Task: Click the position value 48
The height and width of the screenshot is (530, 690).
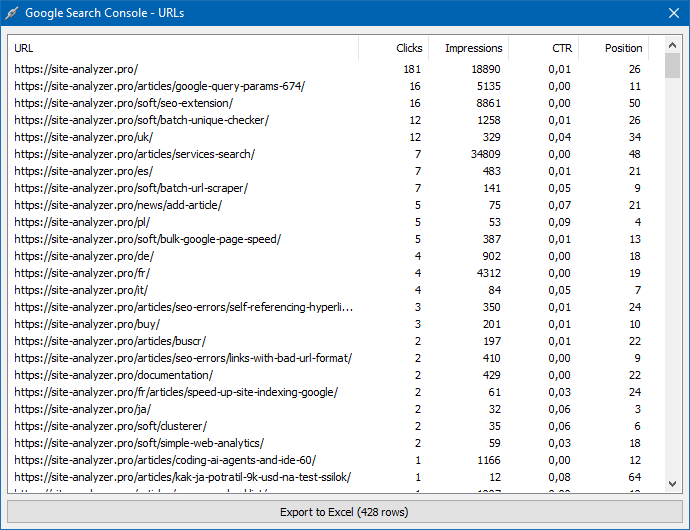Action: point(635,154)
